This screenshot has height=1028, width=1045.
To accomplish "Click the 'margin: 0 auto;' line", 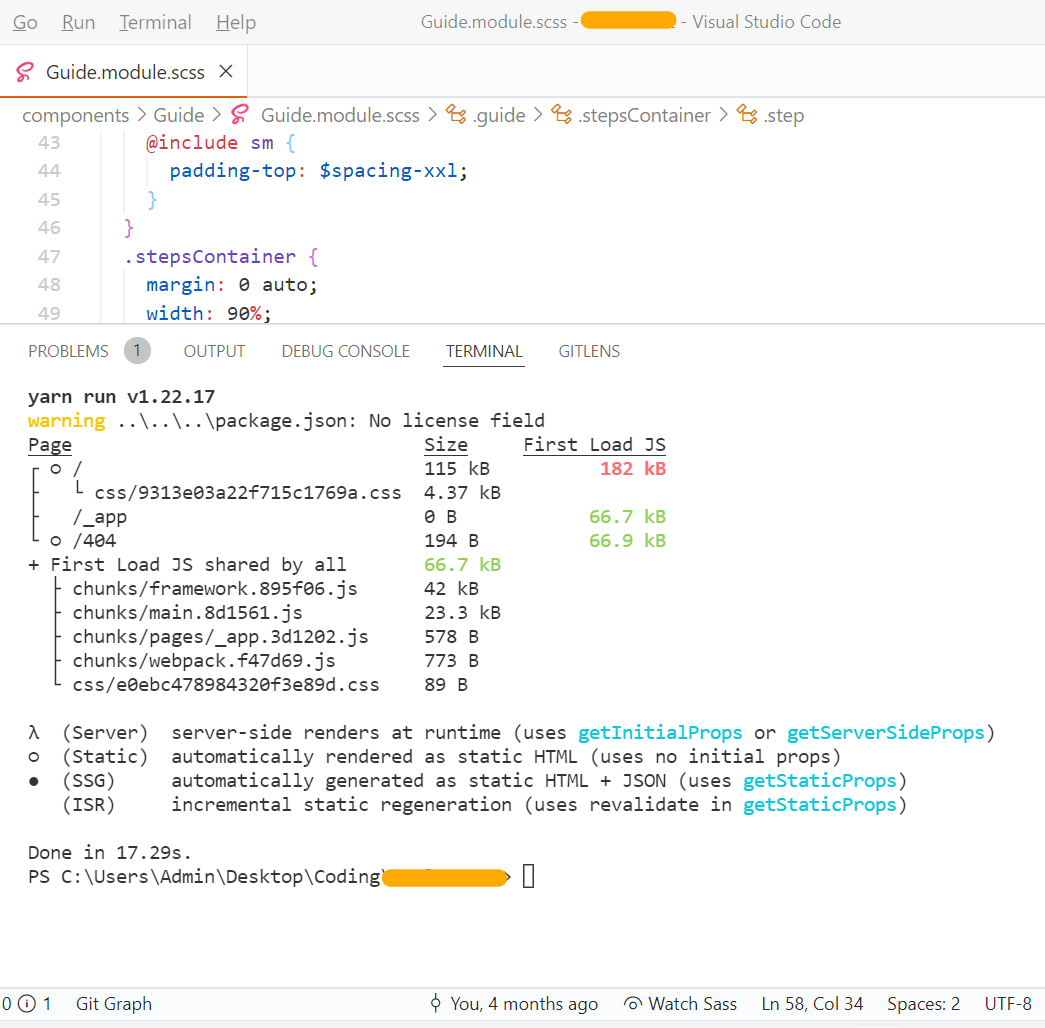I will tap(231, 285).
